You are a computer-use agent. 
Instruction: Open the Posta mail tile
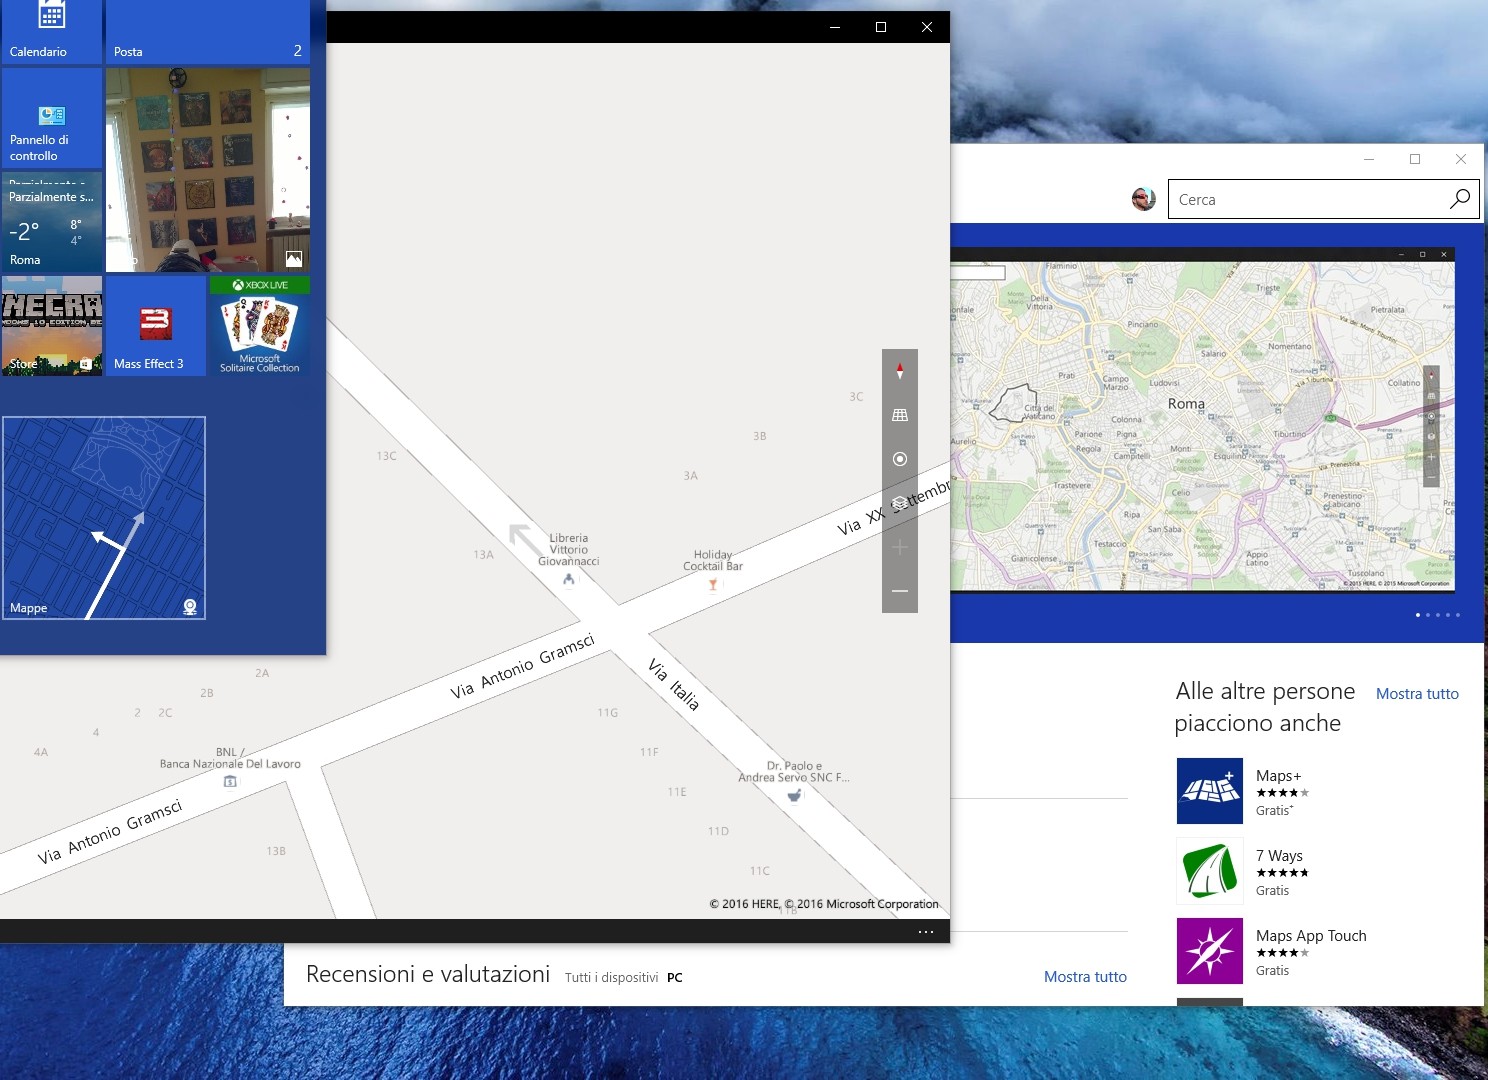208,31
